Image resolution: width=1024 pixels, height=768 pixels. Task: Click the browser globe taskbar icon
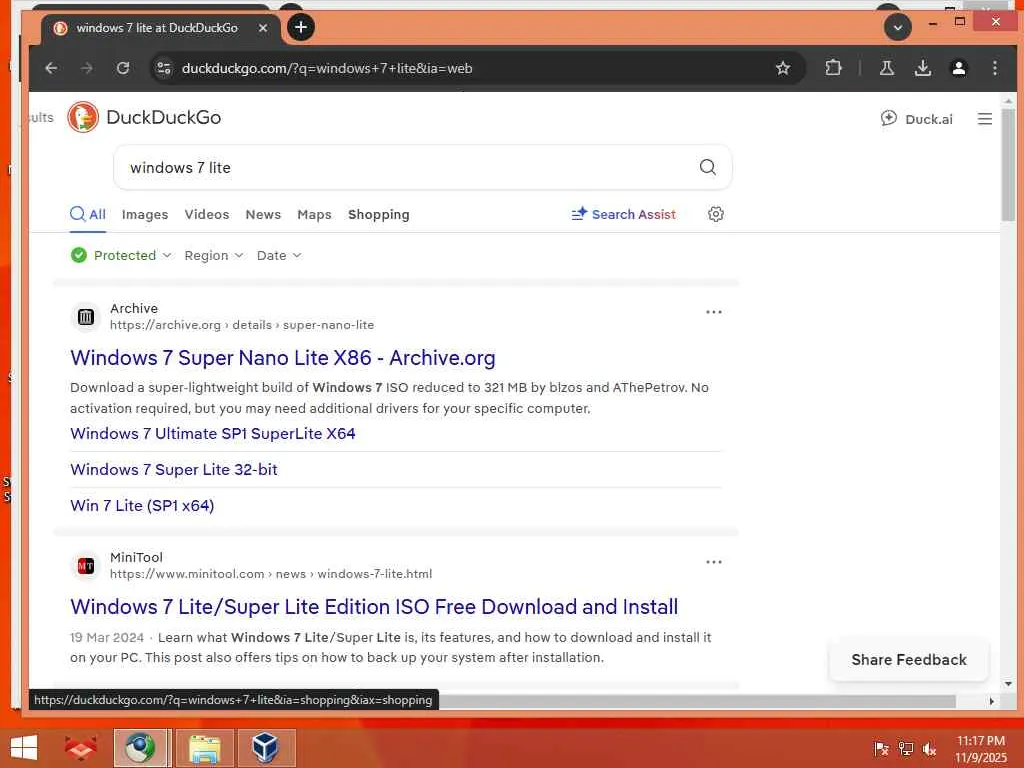141,748
